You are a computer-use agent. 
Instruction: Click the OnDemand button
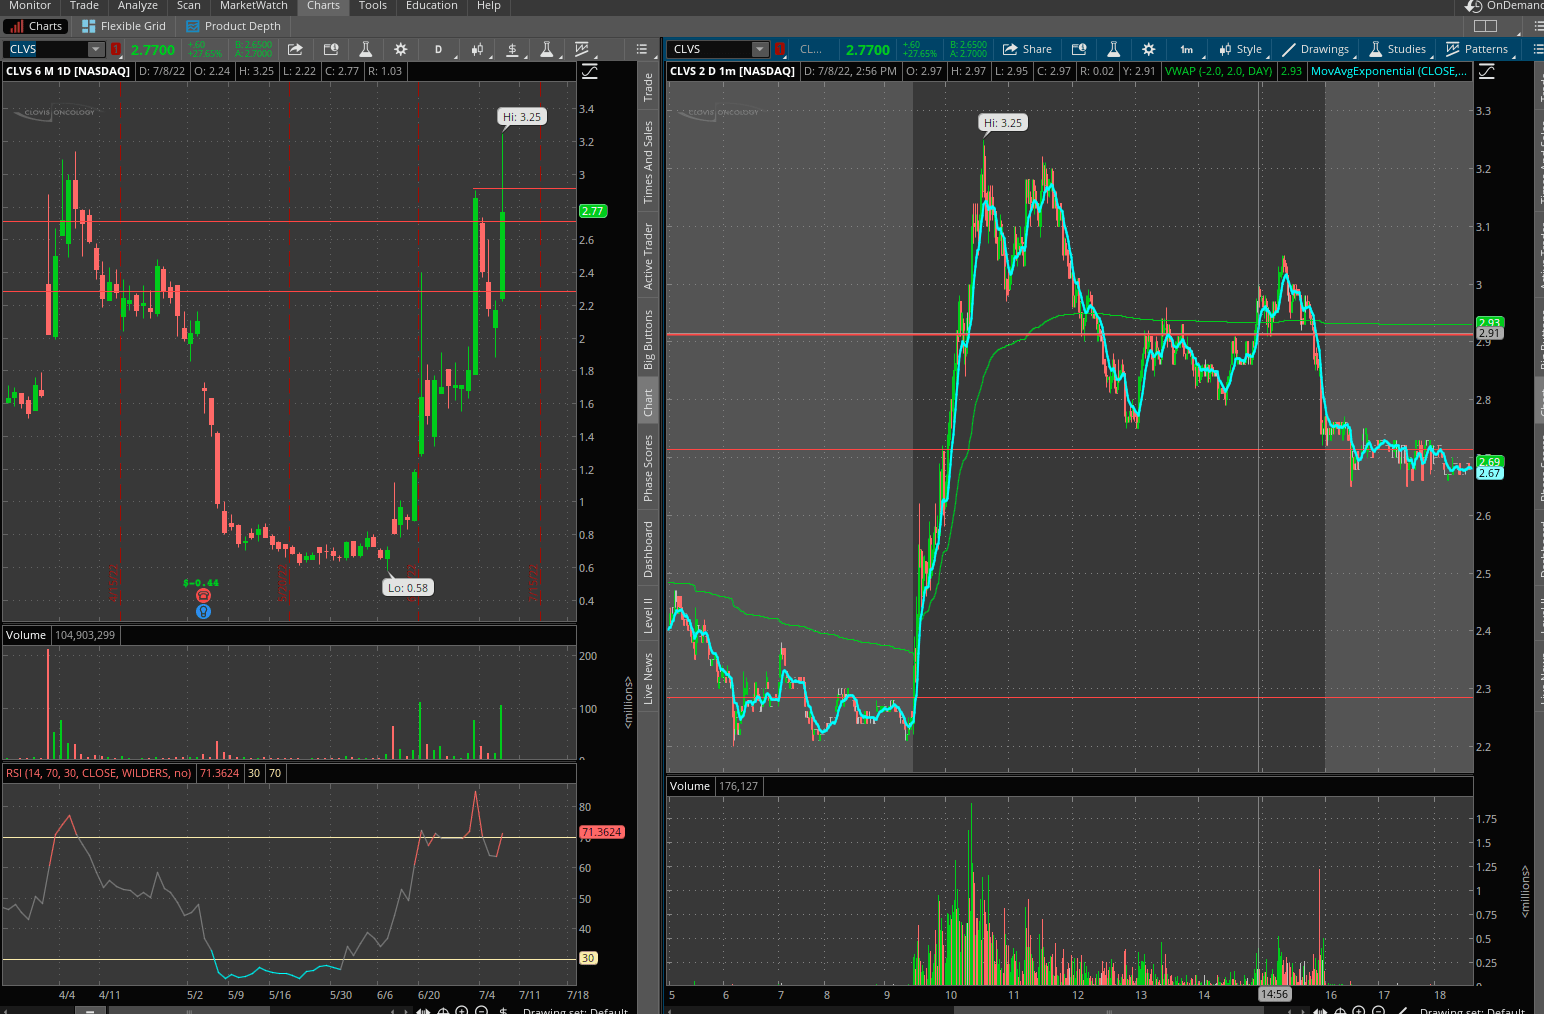click(x=1505, y=6)
